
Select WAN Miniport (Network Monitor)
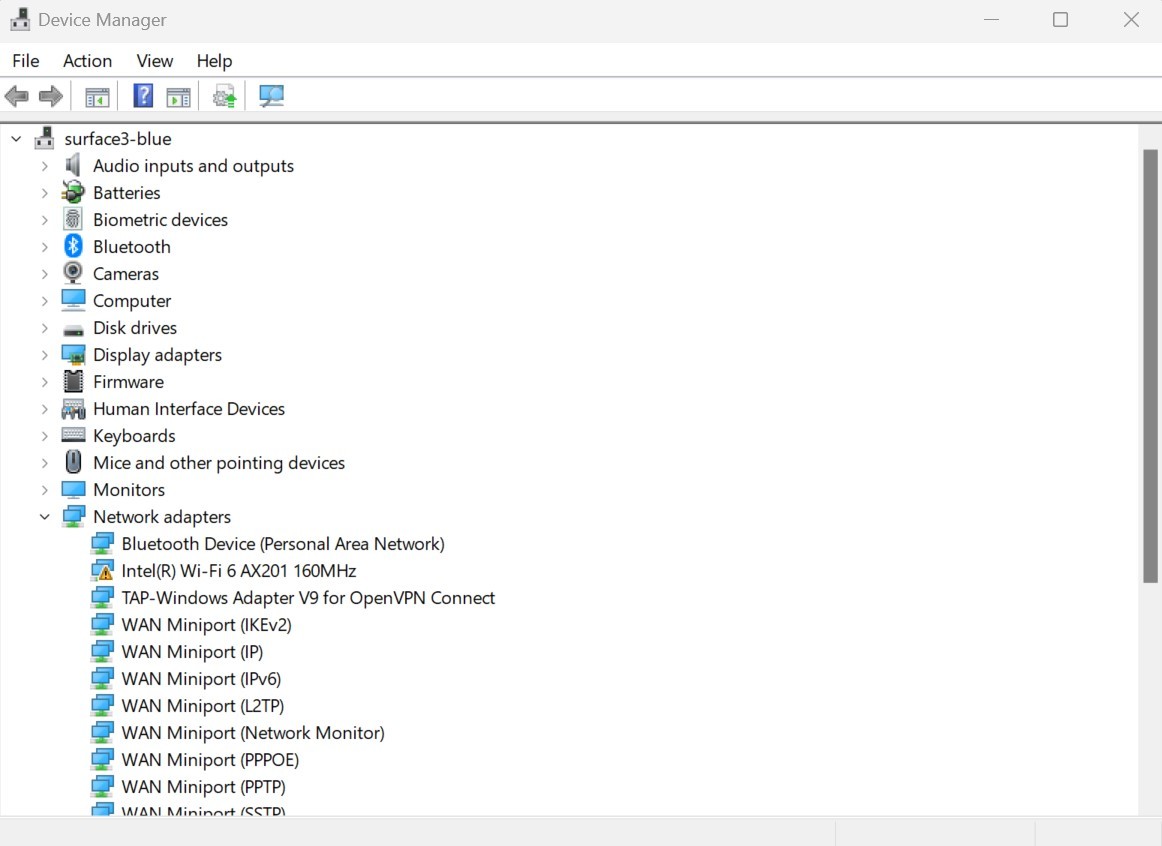click(253, 733)
